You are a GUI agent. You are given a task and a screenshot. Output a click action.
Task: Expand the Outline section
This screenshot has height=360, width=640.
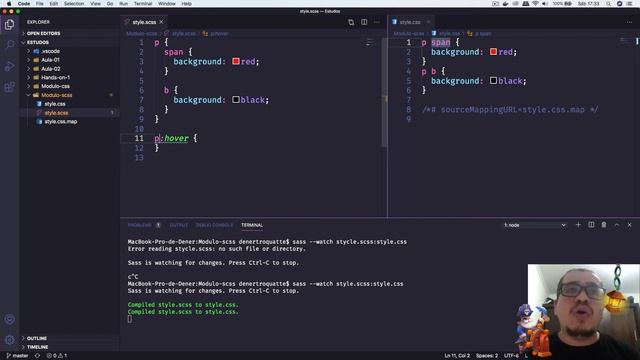69,338
